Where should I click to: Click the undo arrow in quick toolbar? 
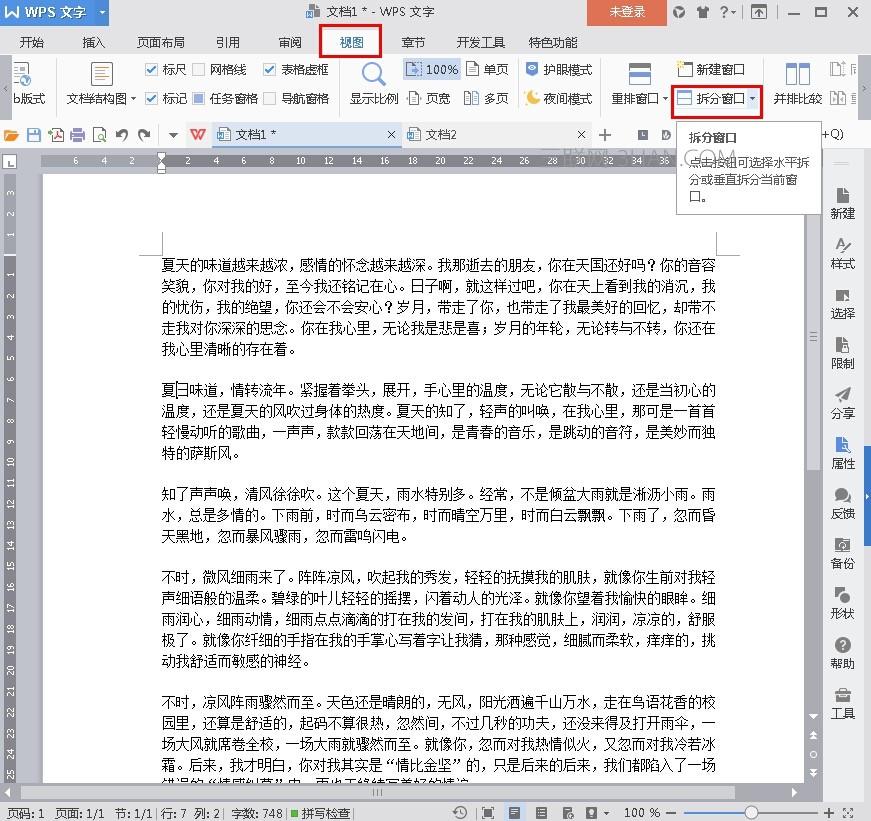(121, 135)
